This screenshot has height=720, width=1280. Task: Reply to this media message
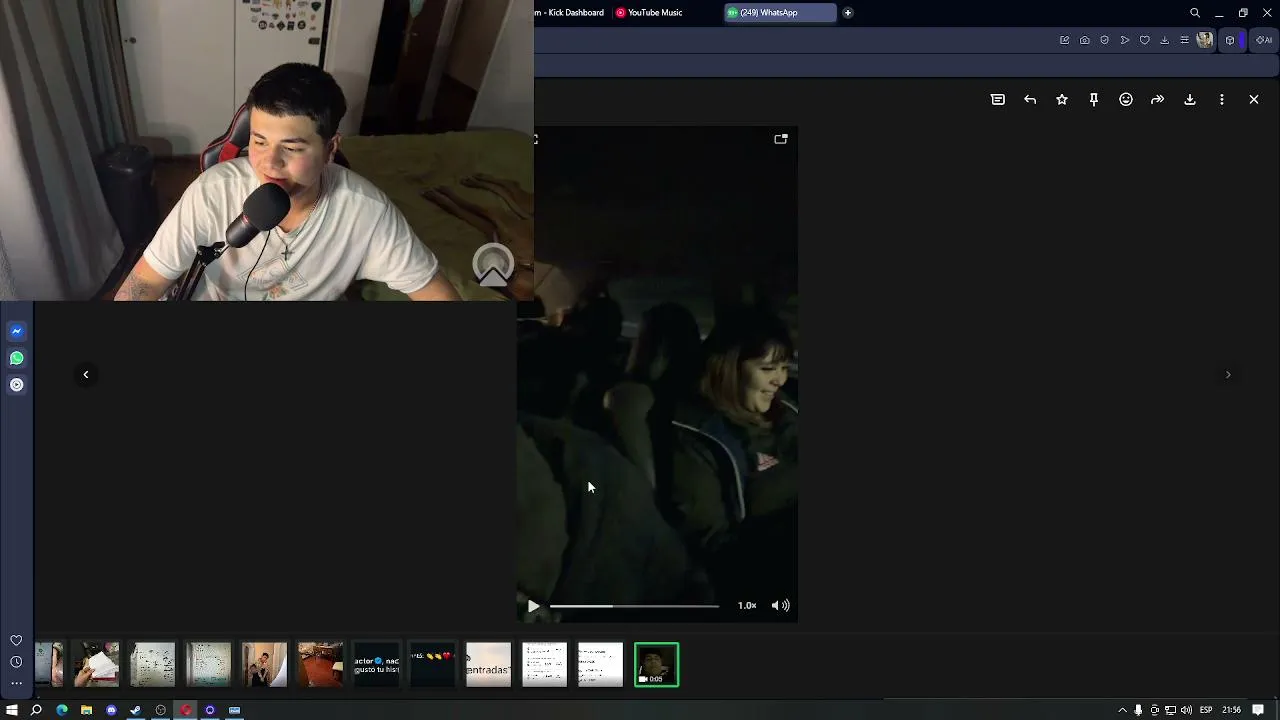(x=1030, y=100)
